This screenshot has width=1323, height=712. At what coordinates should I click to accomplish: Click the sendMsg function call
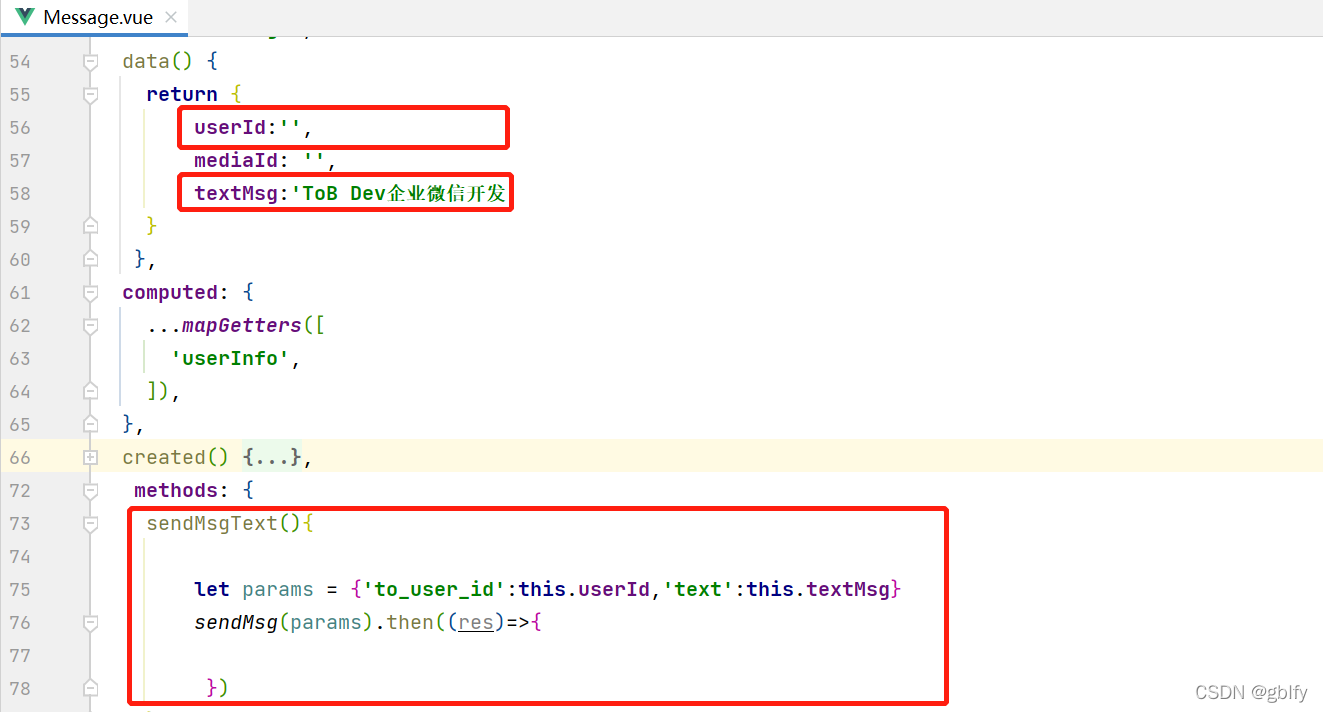pos(236,623)
